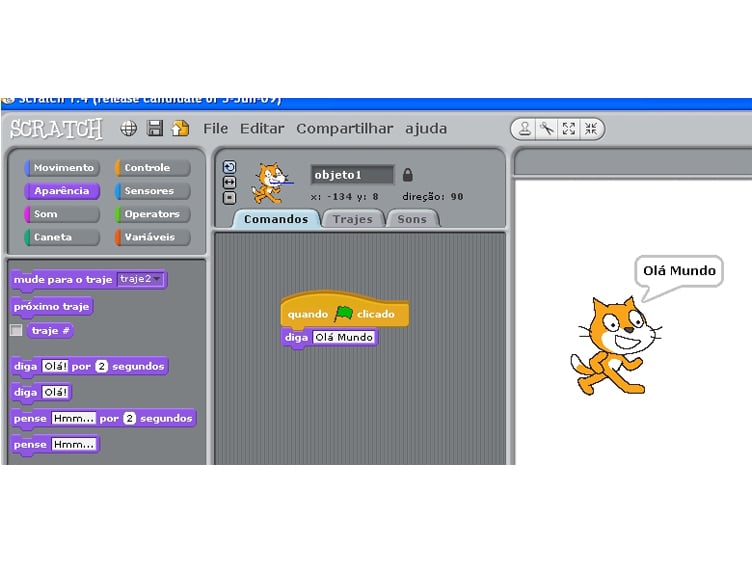This screenshot has width=752, height=562.
Task: Select the scissors delete tool
Action: click(547, 129)
